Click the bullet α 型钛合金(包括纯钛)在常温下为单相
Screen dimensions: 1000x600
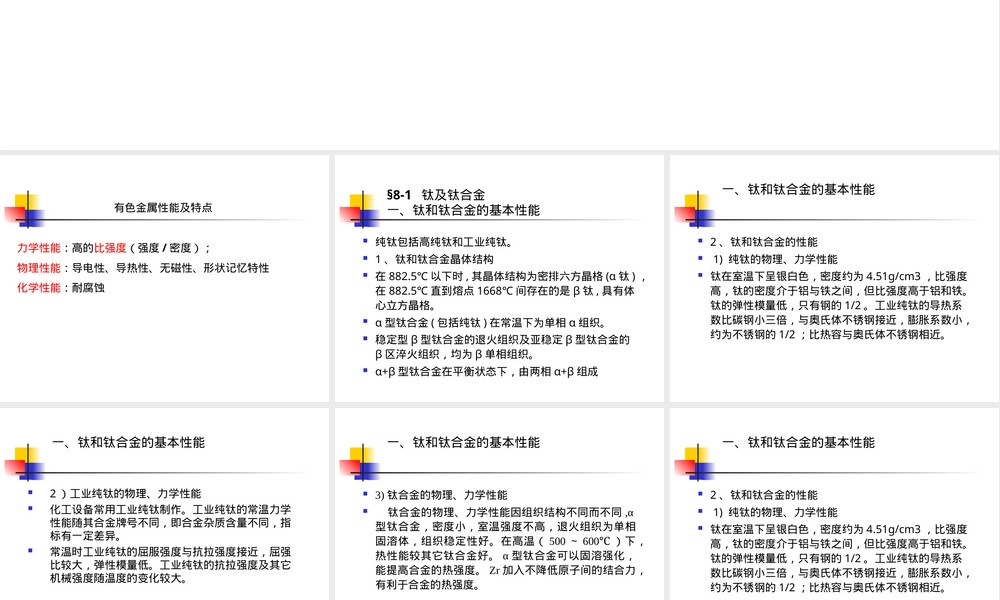[x=491, y=323]
